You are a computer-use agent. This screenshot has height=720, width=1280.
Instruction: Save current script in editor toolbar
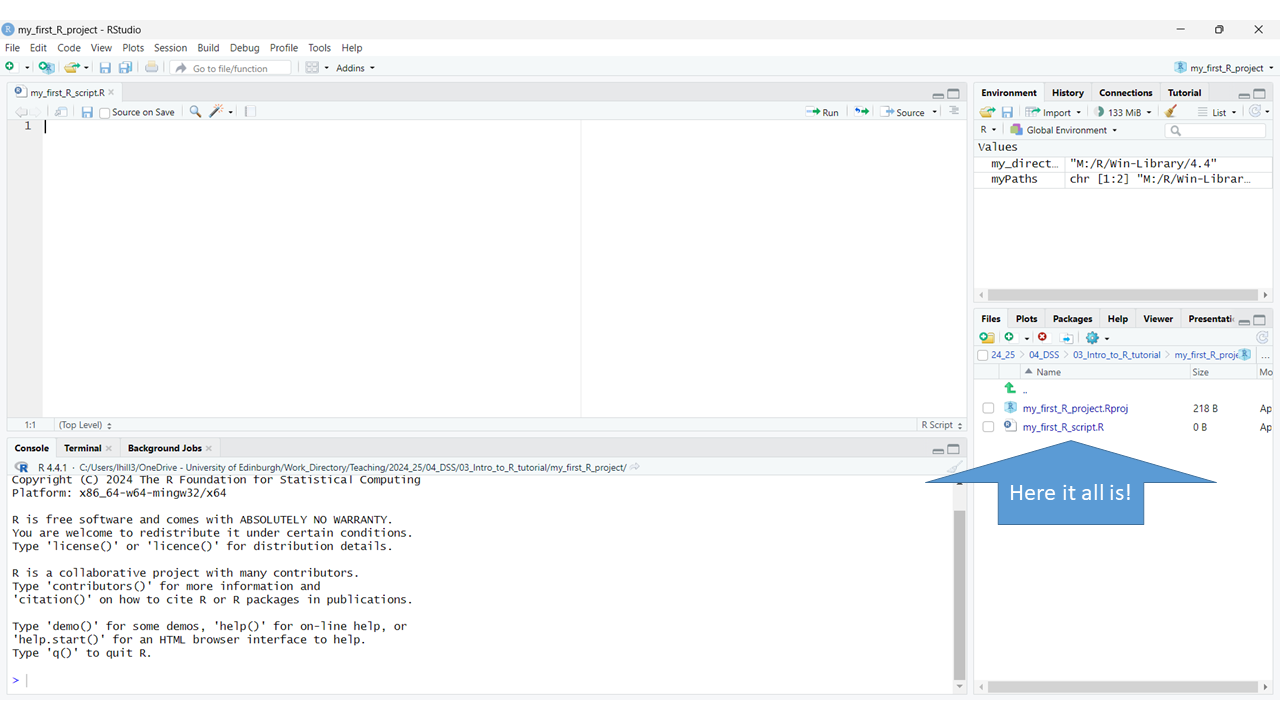(x=87, y=112)
